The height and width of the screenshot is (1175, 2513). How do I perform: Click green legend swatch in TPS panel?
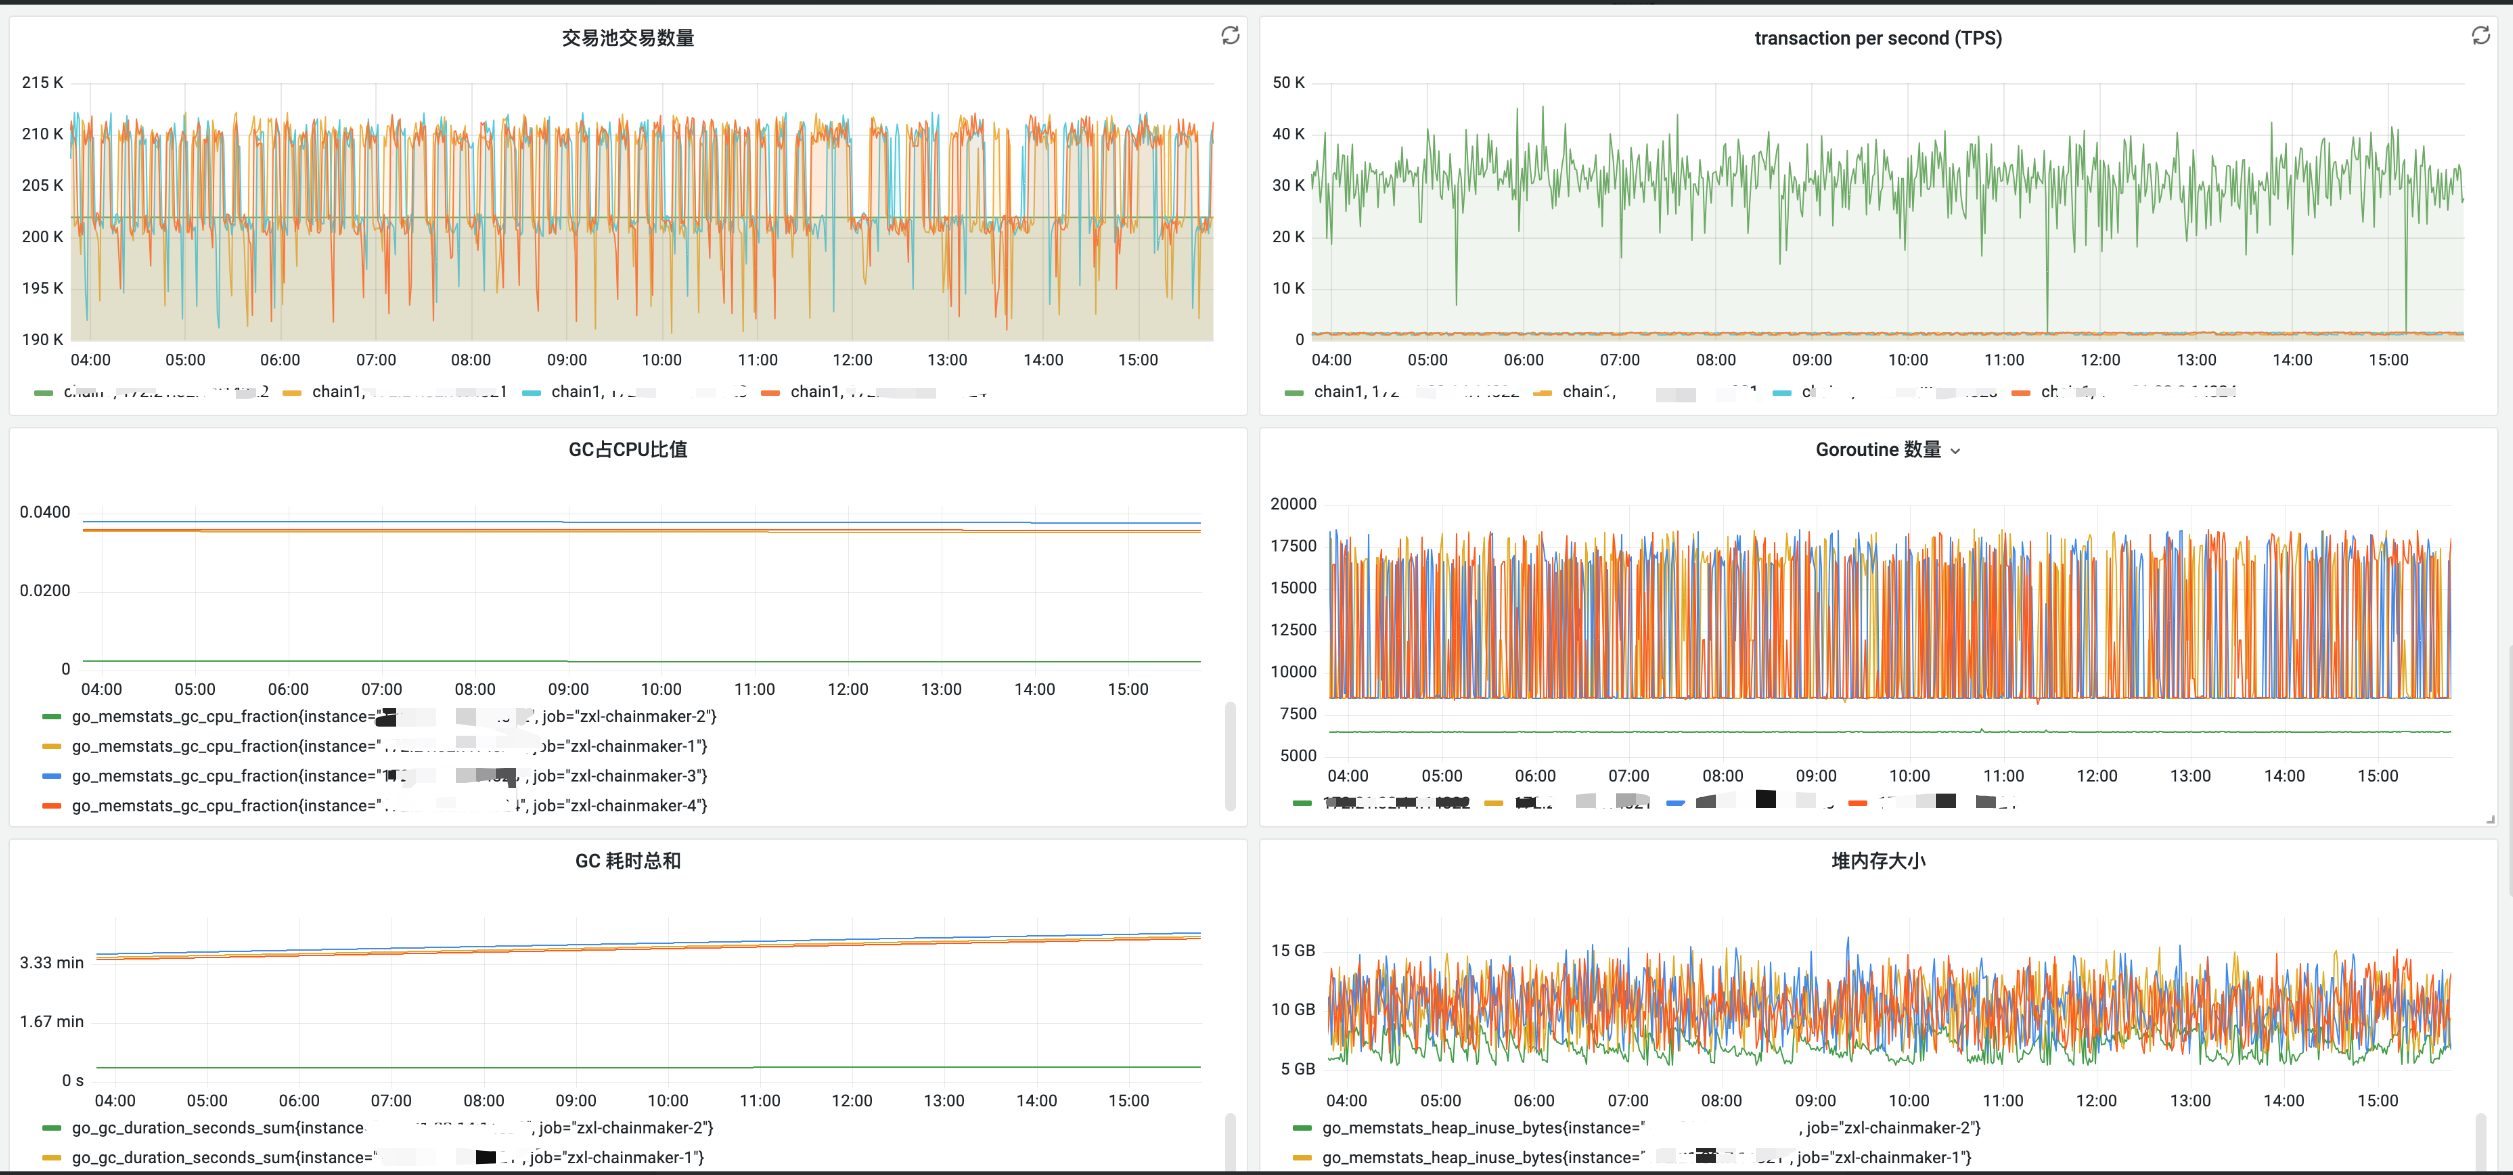click(x=1294, y=393)
